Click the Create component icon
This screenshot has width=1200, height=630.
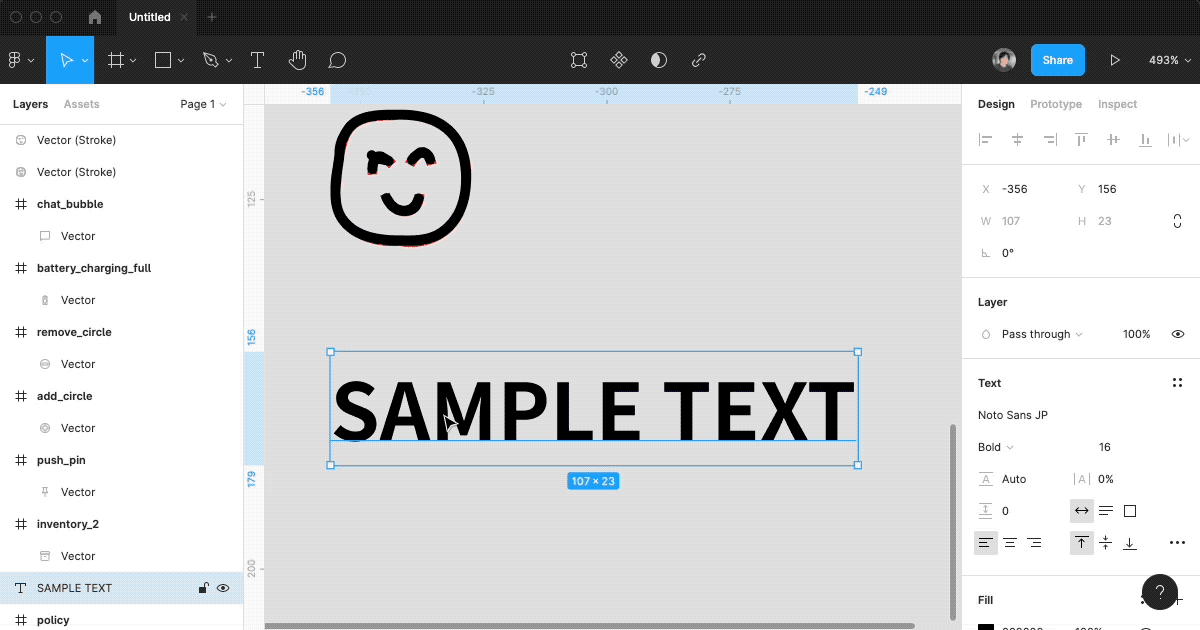tap(619, 60)
